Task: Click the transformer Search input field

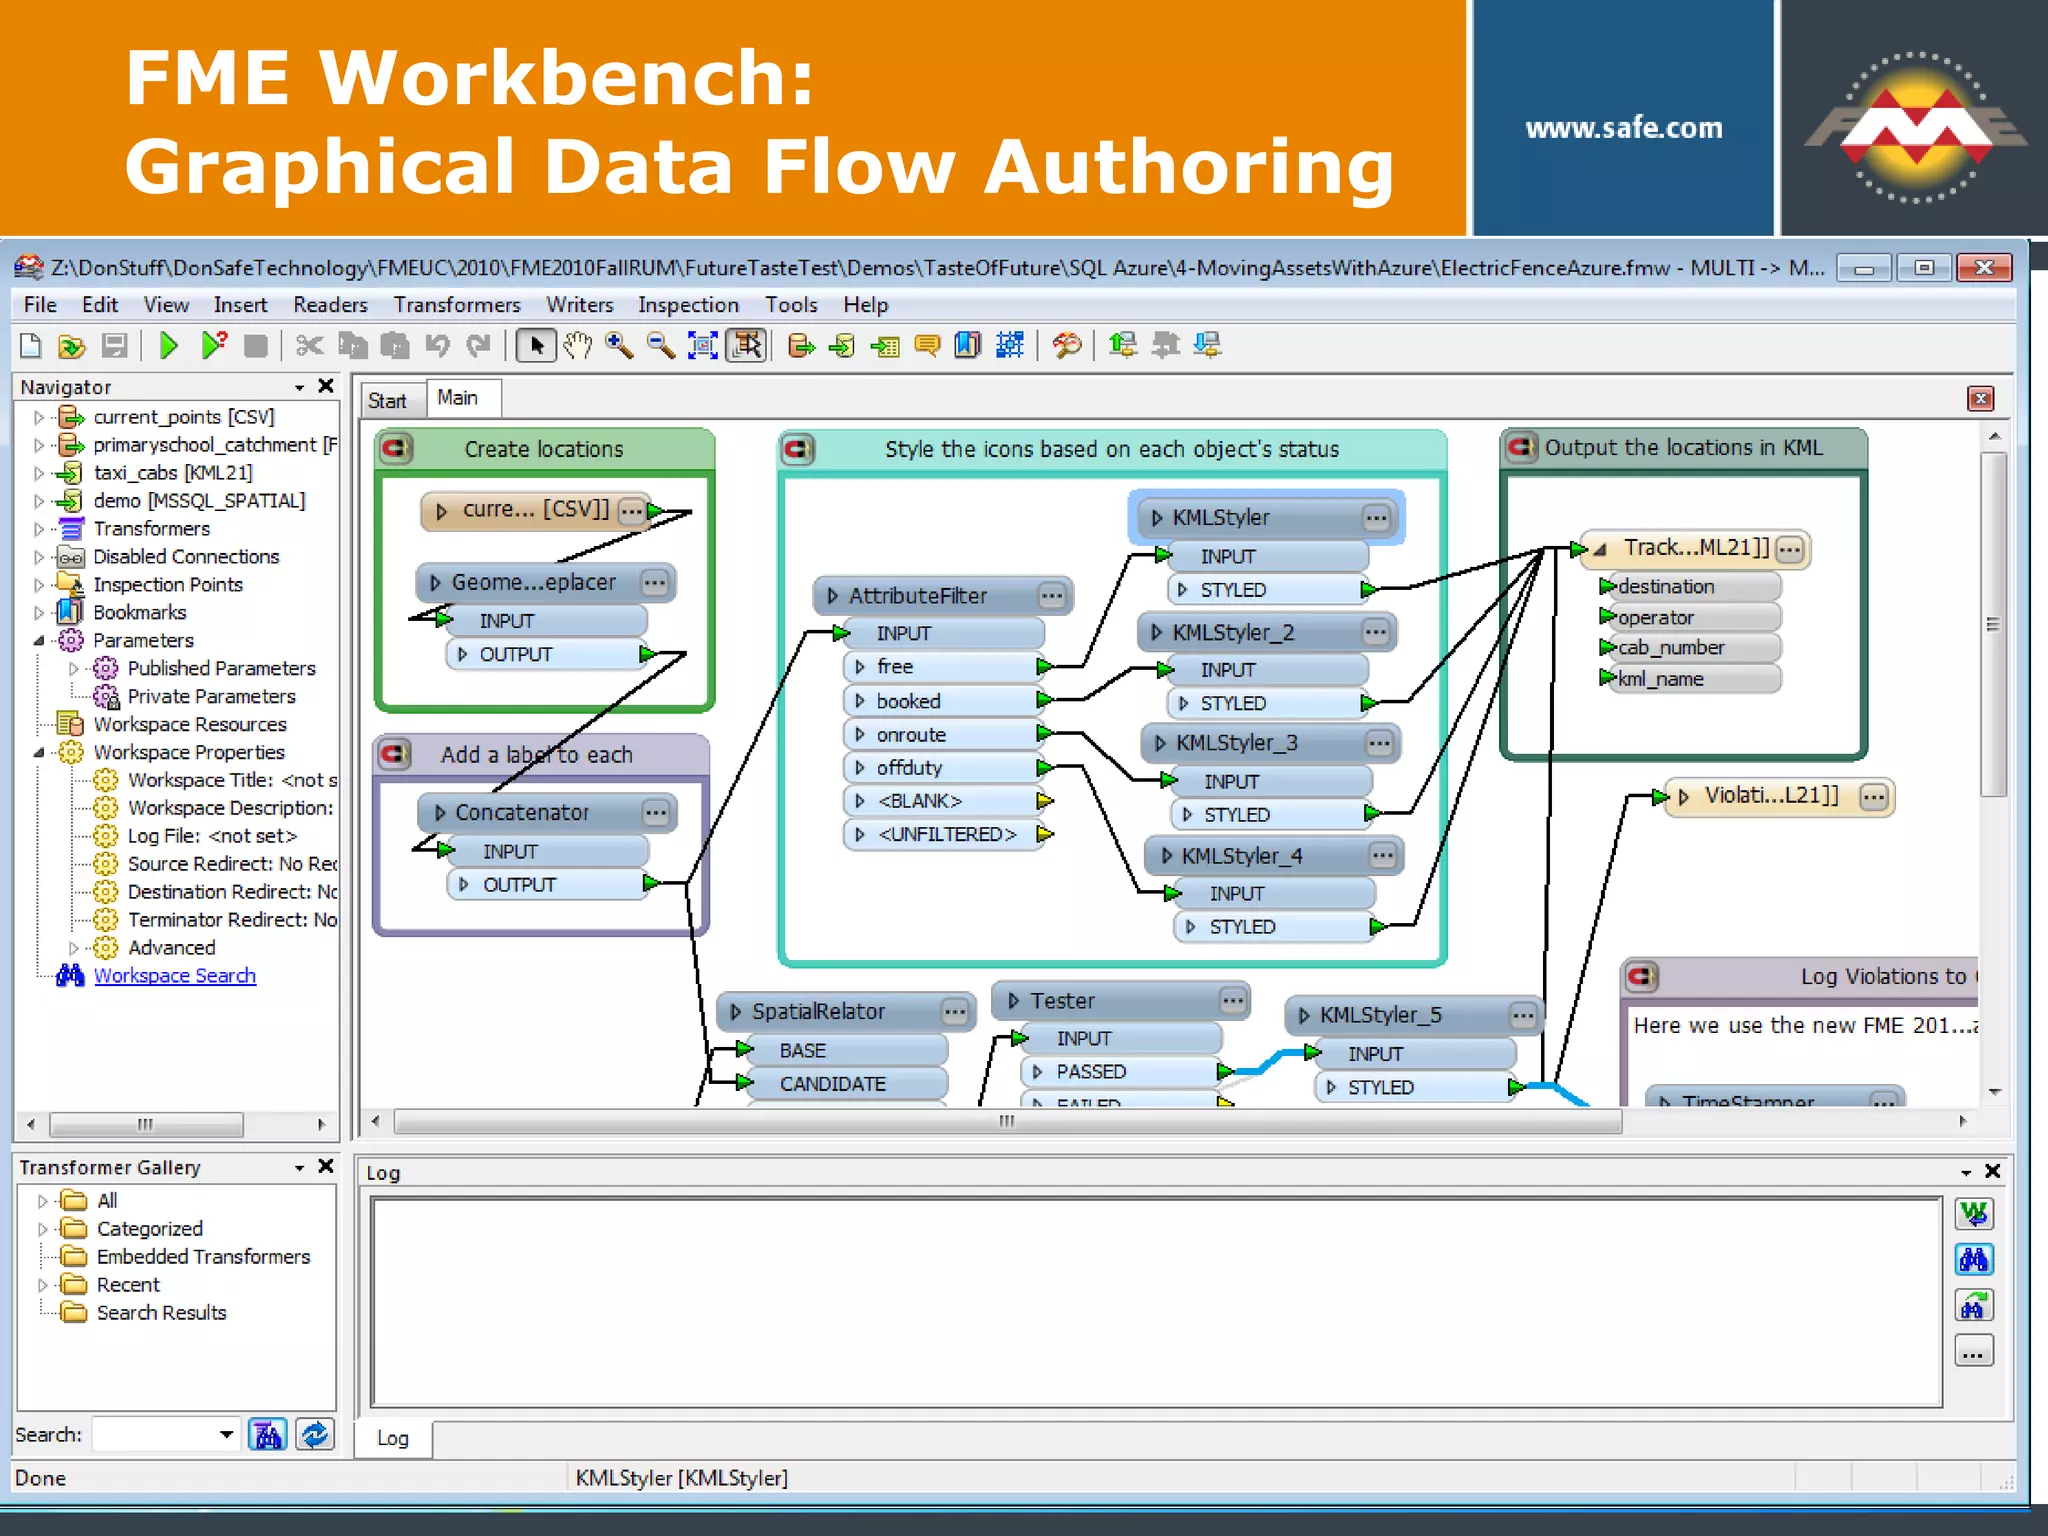Action: coord(155,1435)
